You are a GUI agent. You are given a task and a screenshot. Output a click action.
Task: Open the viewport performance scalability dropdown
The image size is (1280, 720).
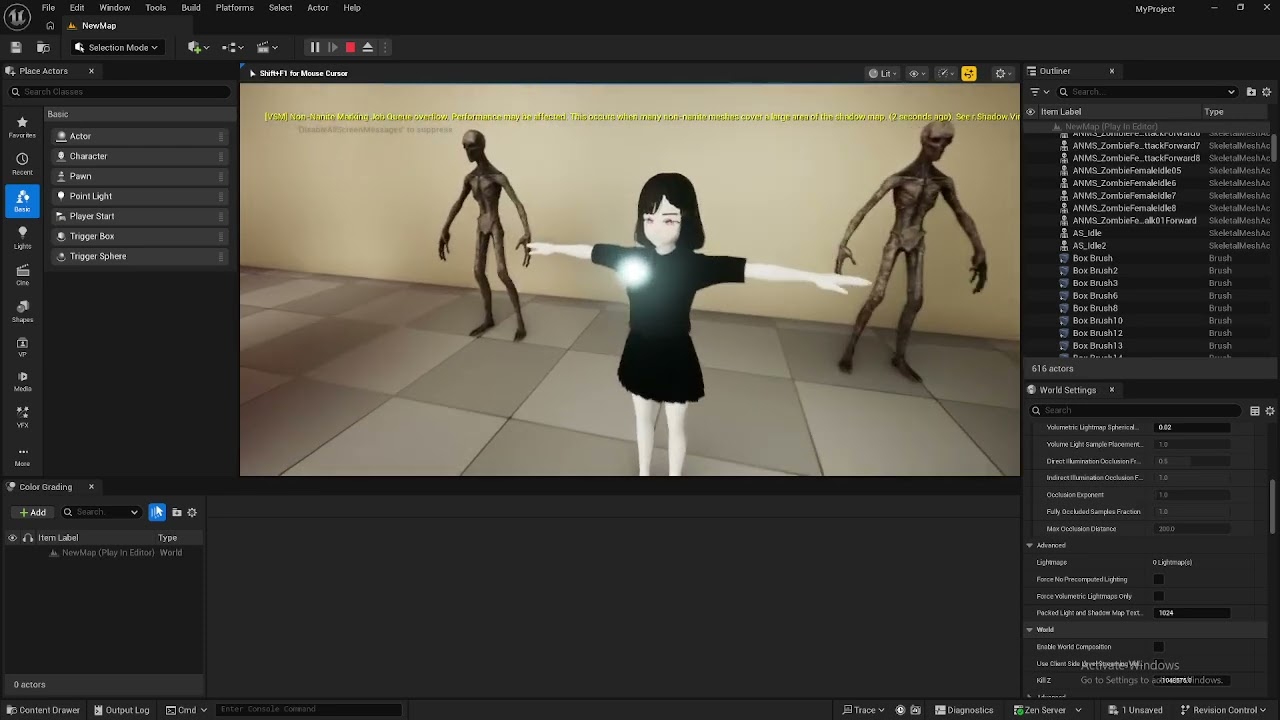(944, 73)
